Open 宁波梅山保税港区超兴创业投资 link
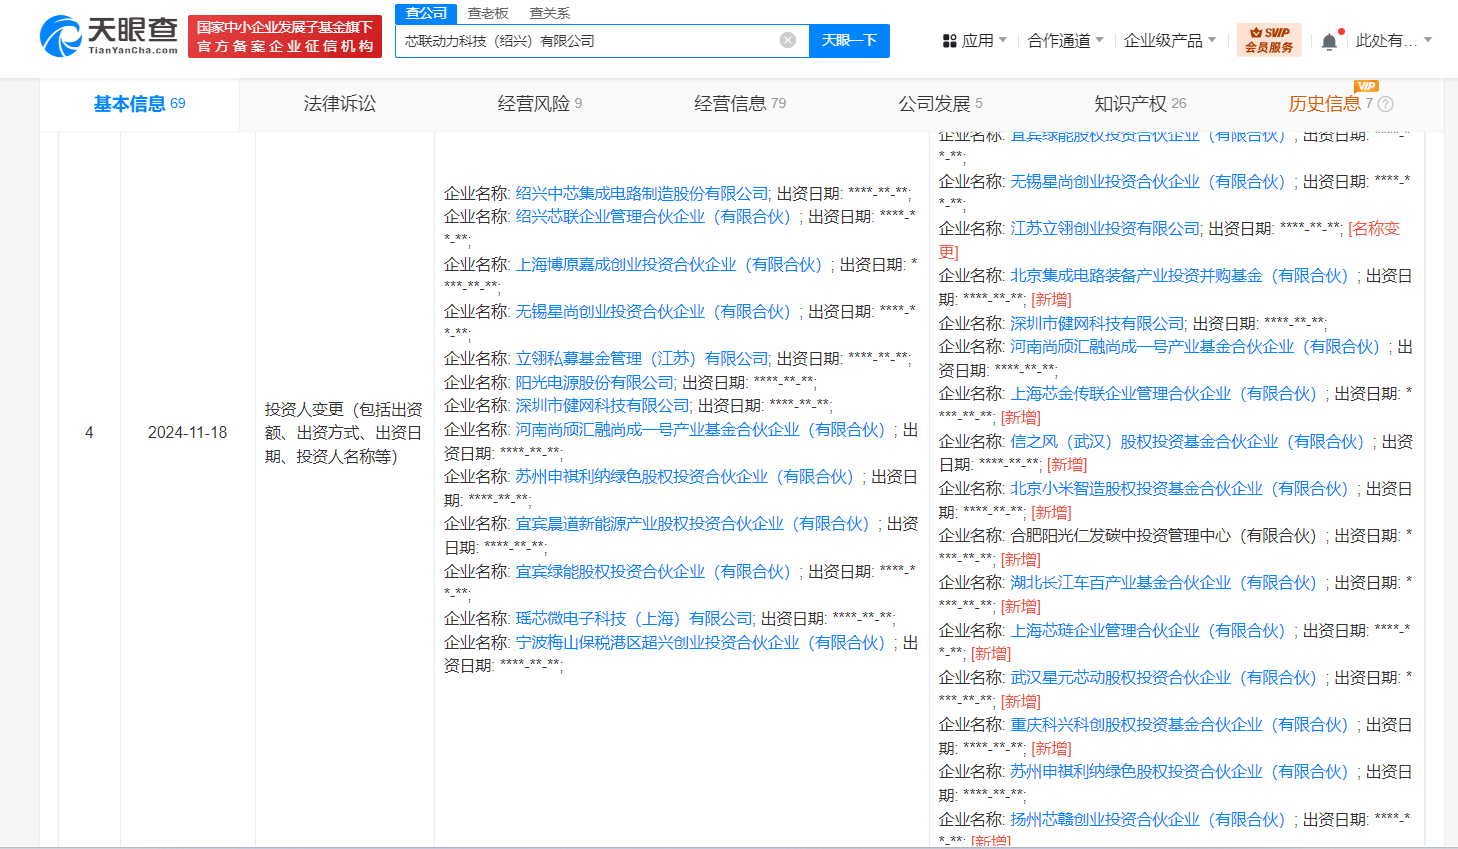 705,643
